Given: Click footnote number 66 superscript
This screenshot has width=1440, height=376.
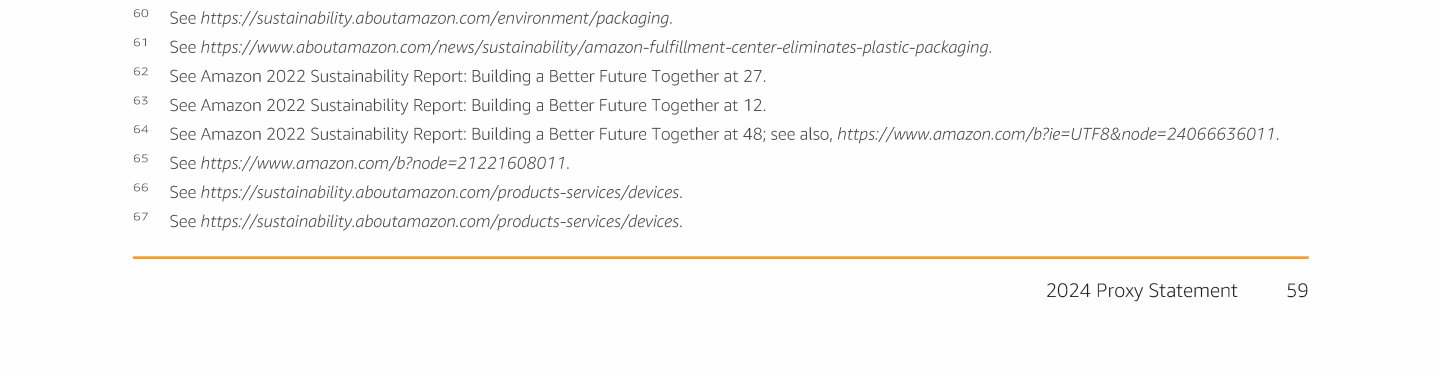Looking at the screenshot, I should tap(140, 188).
